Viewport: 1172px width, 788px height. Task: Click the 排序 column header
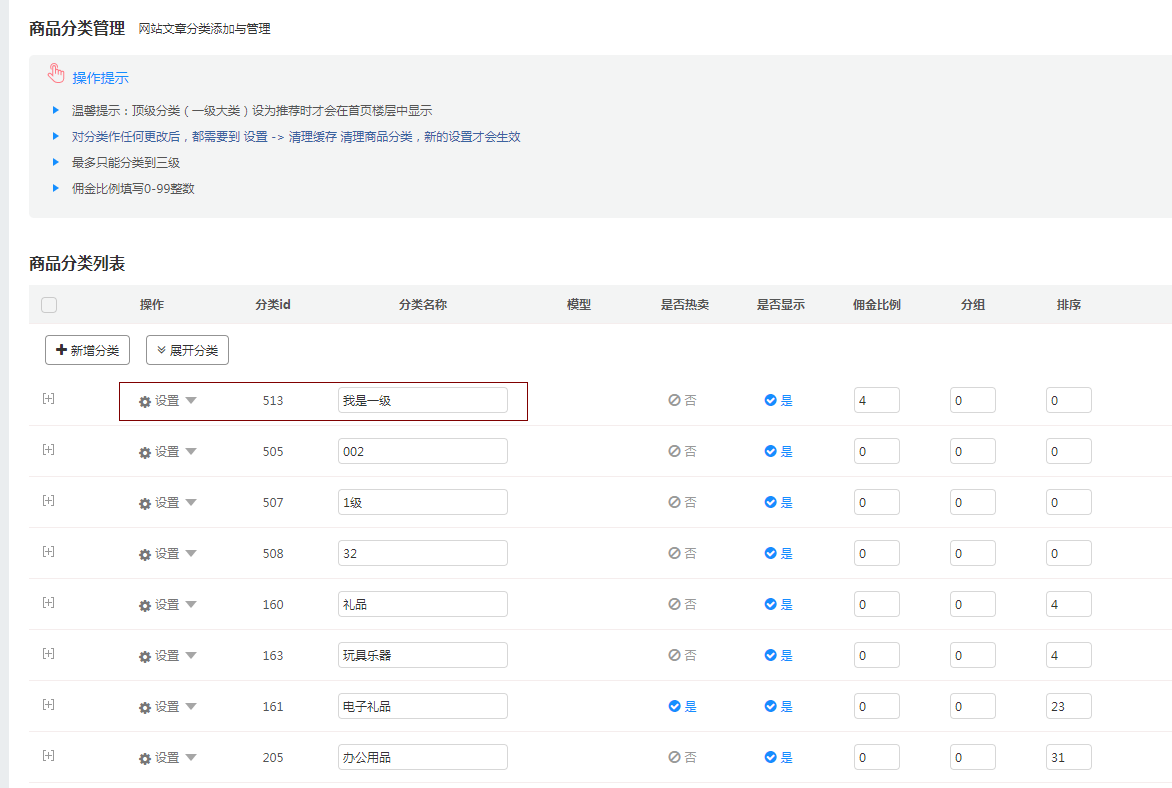[1069, 305]
